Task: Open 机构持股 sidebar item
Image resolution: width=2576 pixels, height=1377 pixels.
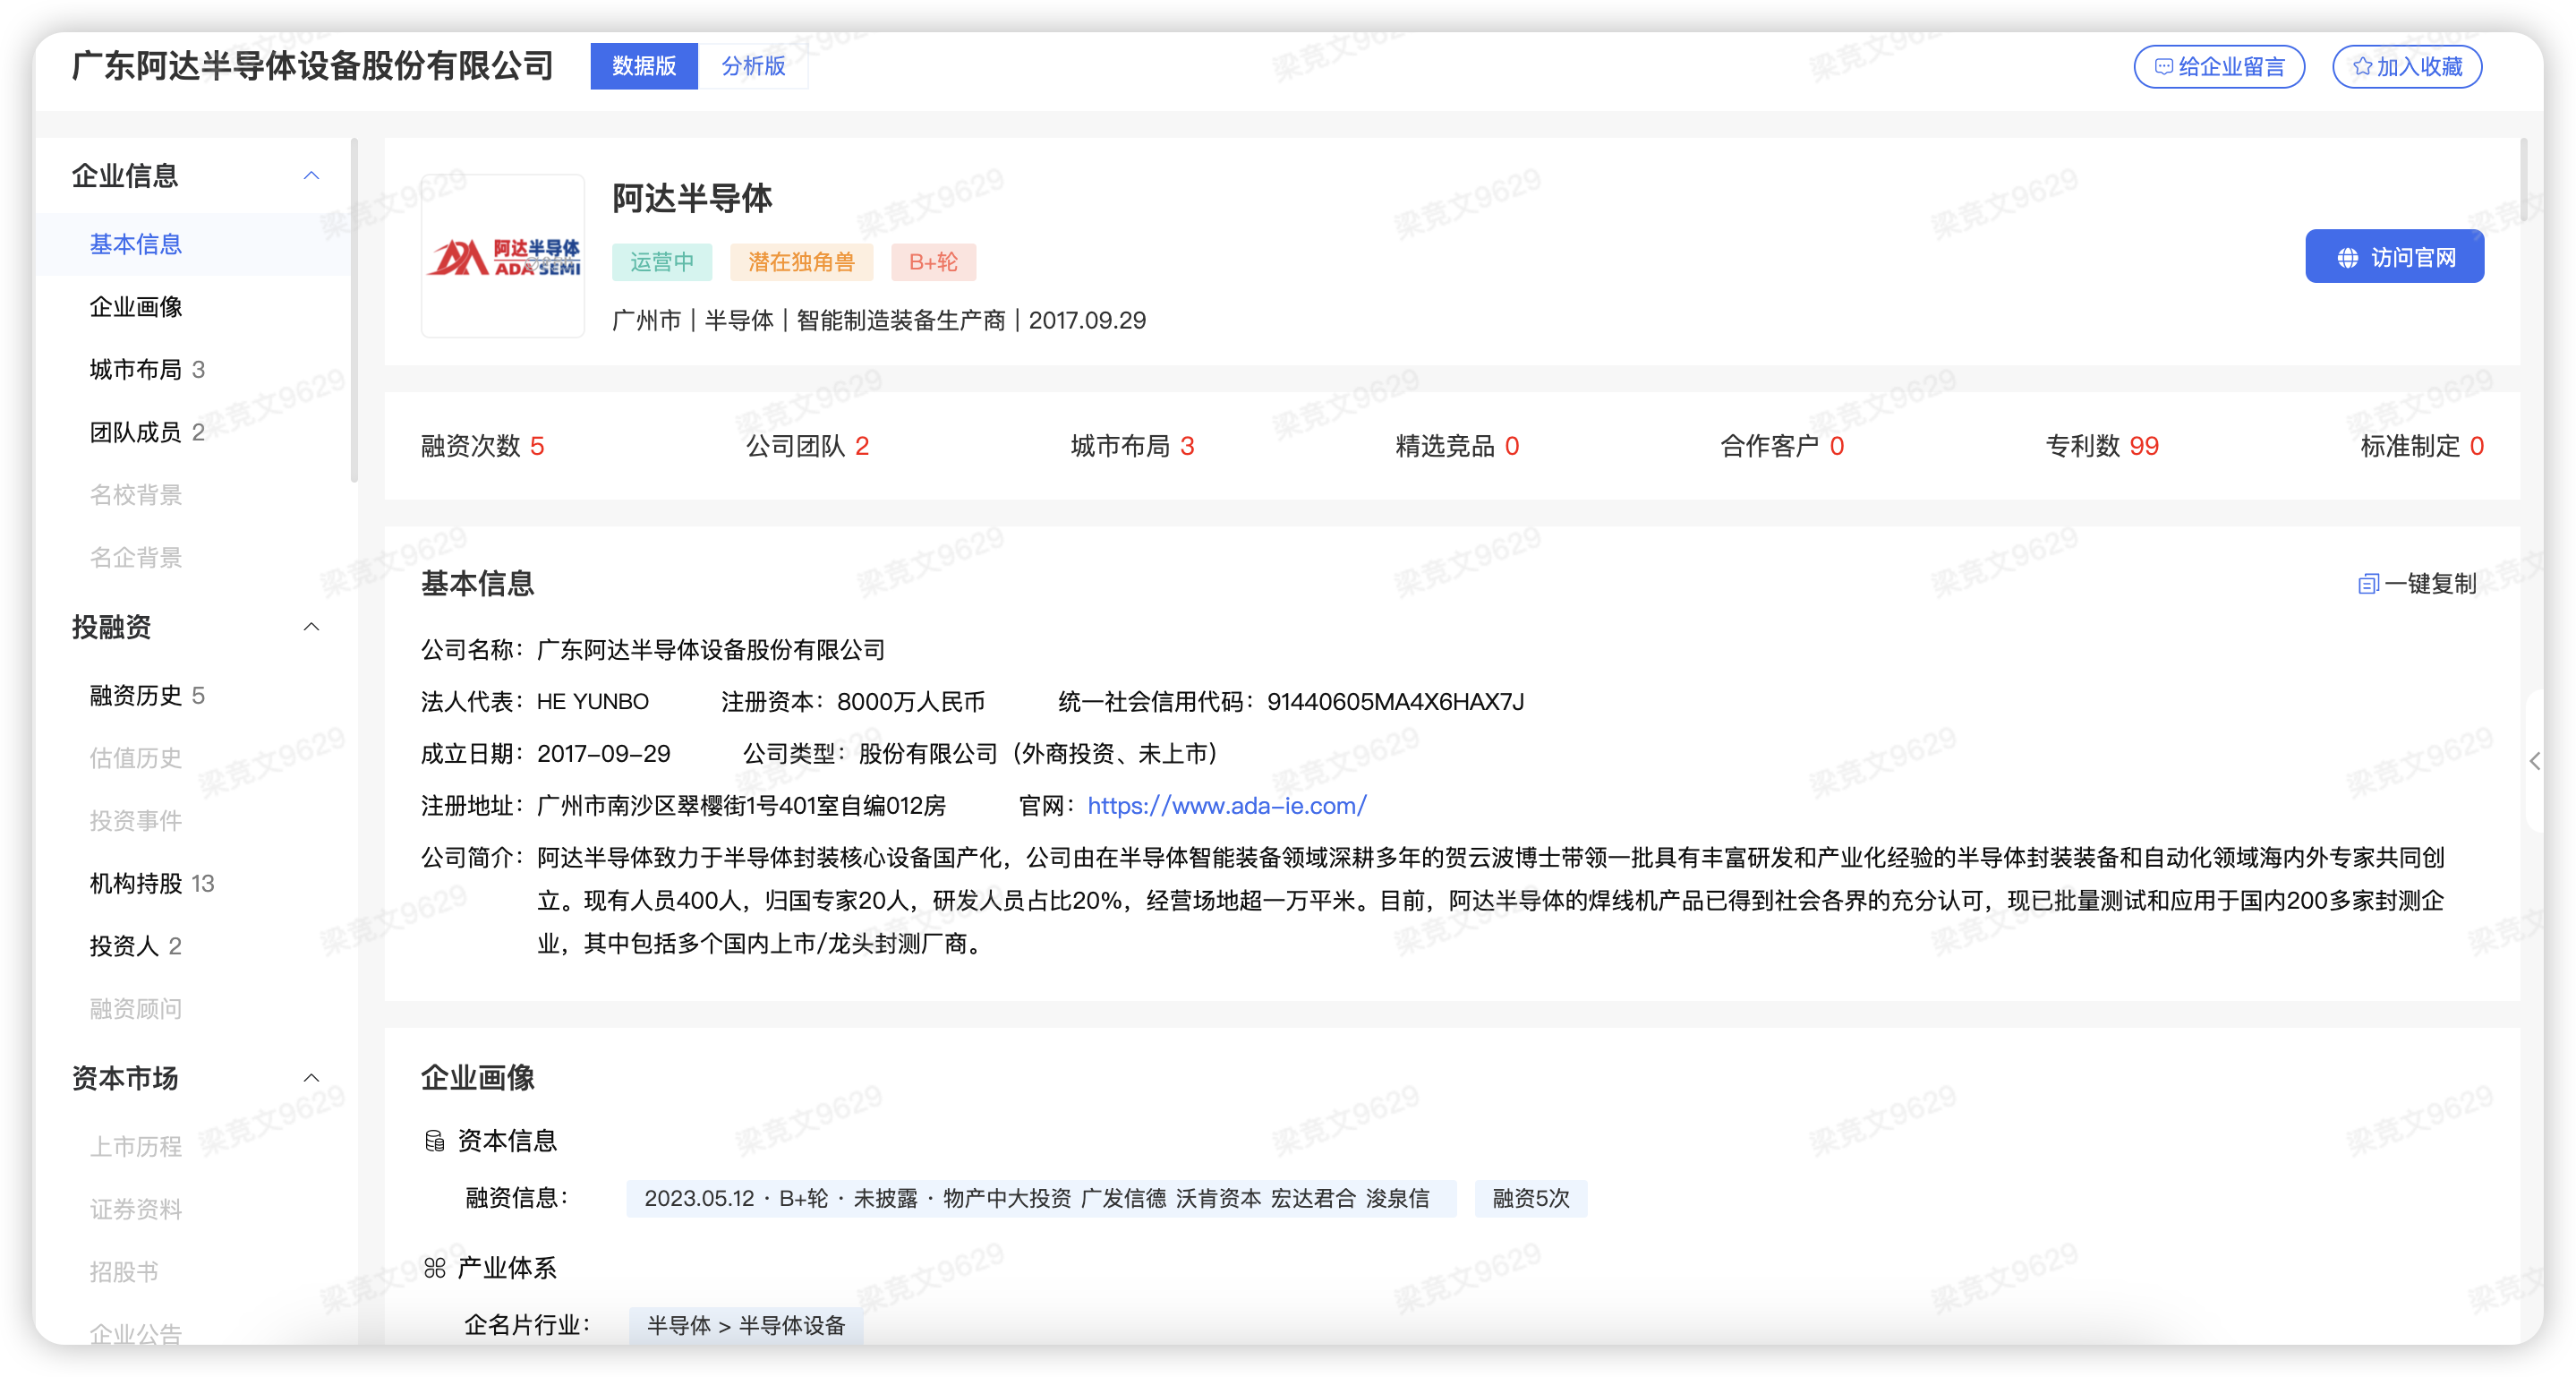Action: coord(152,884)
